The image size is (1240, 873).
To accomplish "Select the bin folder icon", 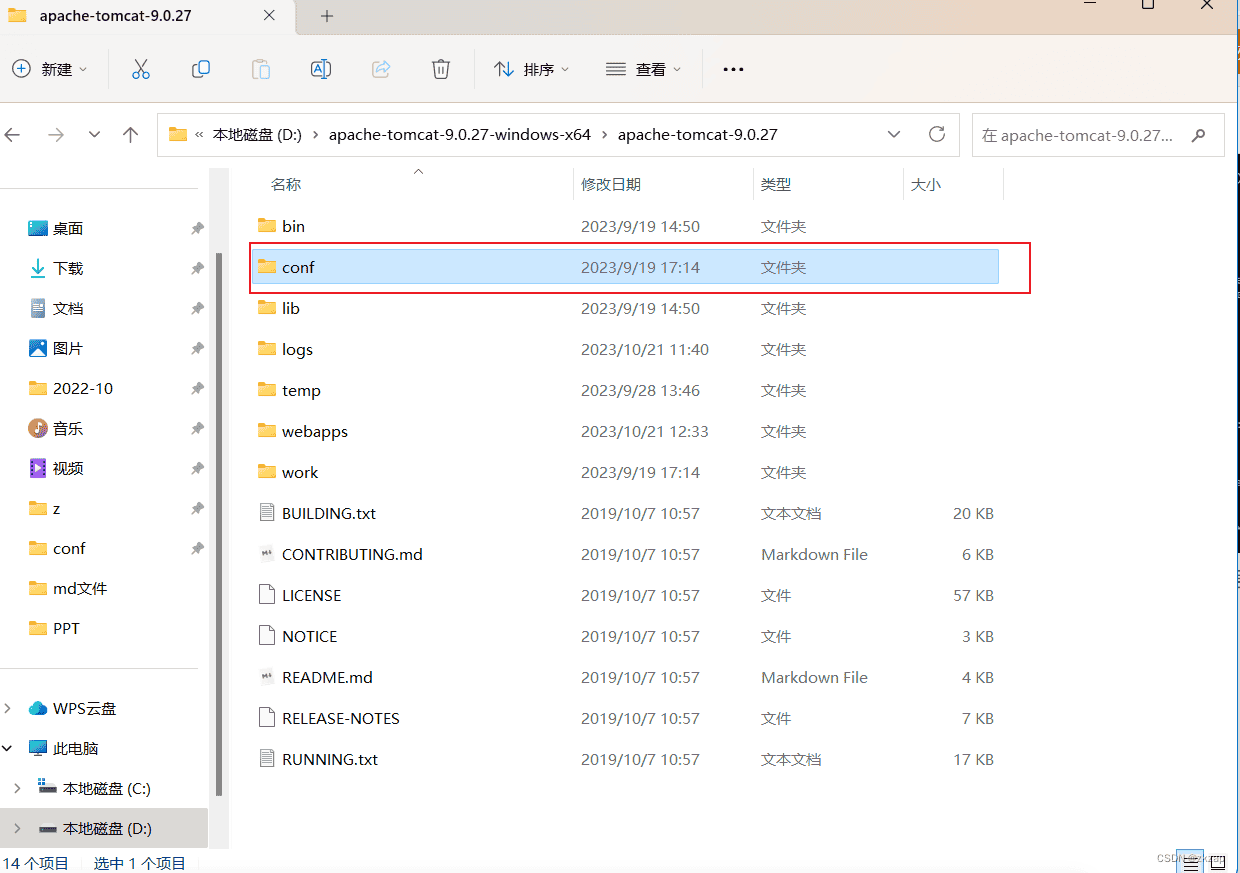I will 266,226.
